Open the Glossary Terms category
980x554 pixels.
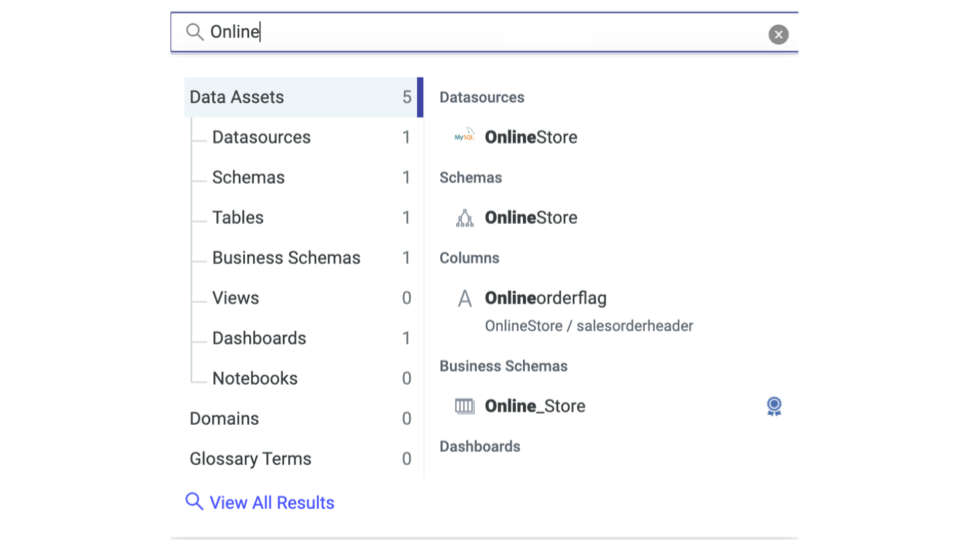tap(250, 458)
